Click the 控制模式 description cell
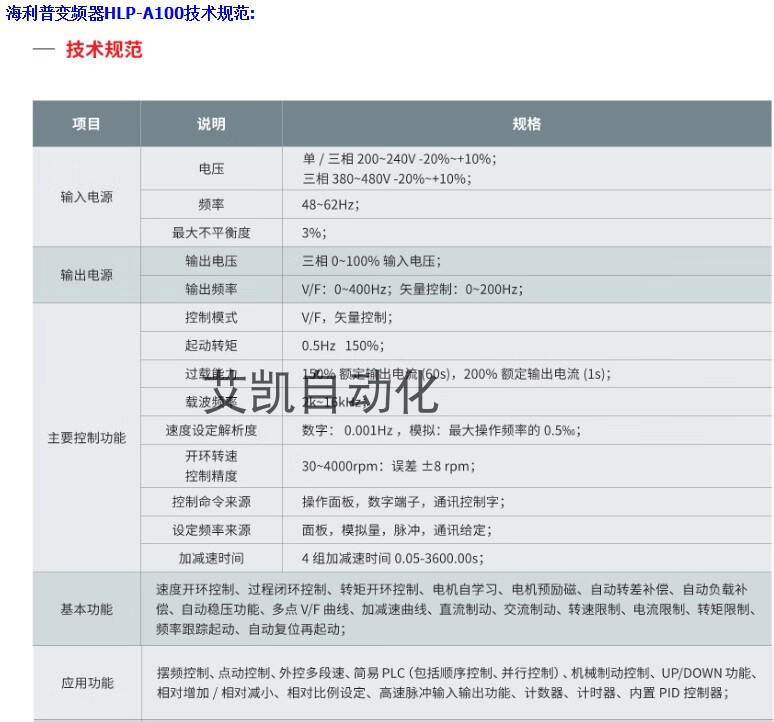Image resolution: width=774 pixels, height=722 pixels. pyautogui.click(x=211, y=317)
